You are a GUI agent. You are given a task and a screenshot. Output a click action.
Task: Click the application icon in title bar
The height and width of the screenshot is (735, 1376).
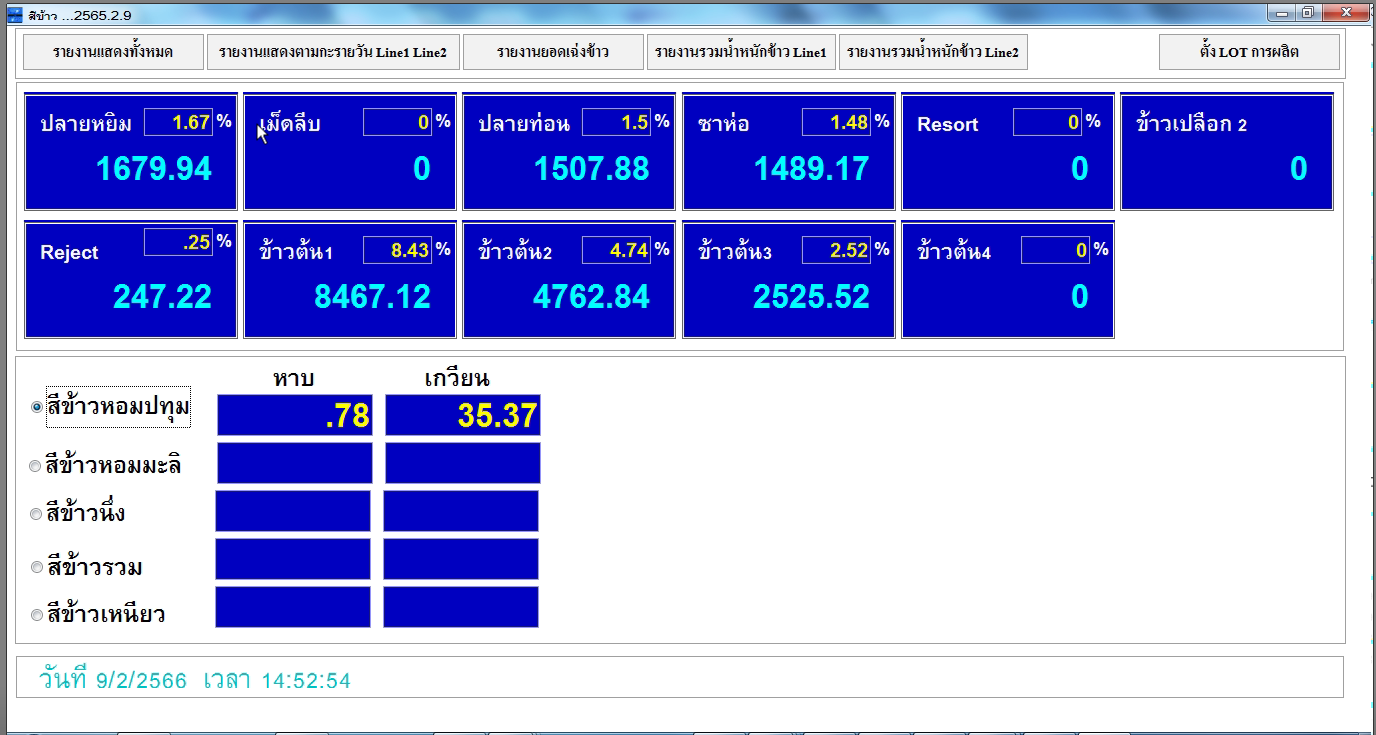point(15,14)
